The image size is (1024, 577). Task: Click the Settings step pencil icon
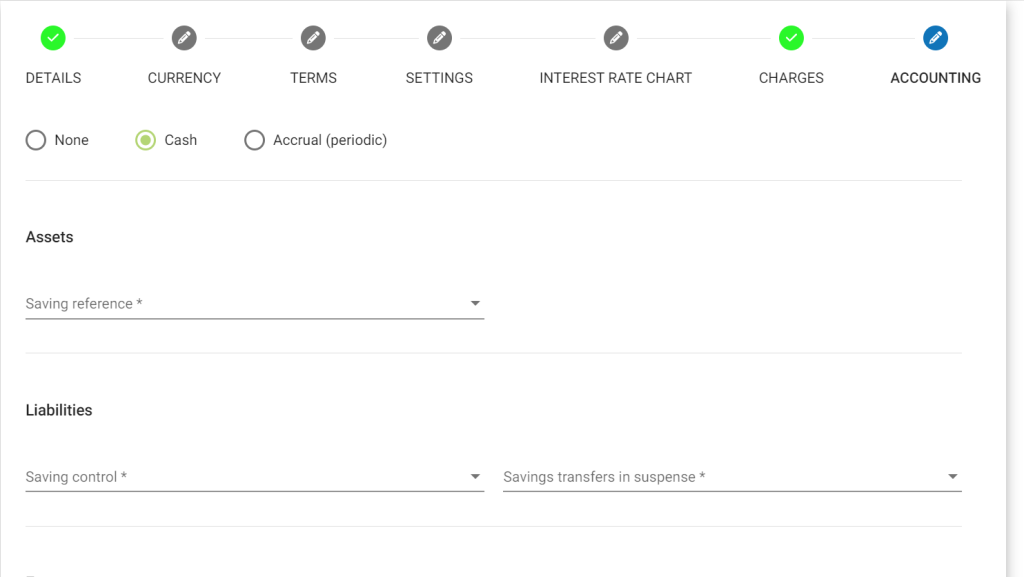click(x=440, y=38)
